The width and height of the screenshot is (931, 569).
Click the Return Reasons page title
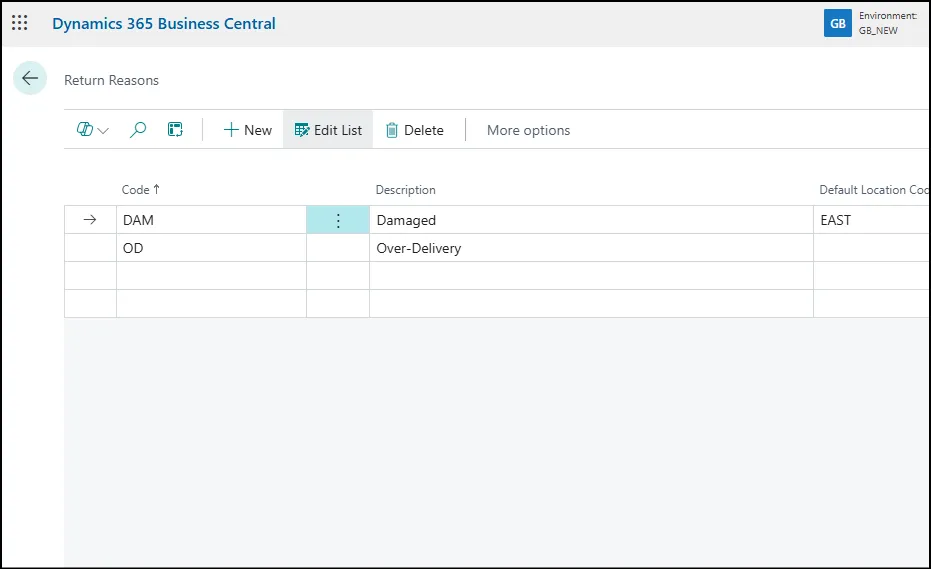click(112, 80)
